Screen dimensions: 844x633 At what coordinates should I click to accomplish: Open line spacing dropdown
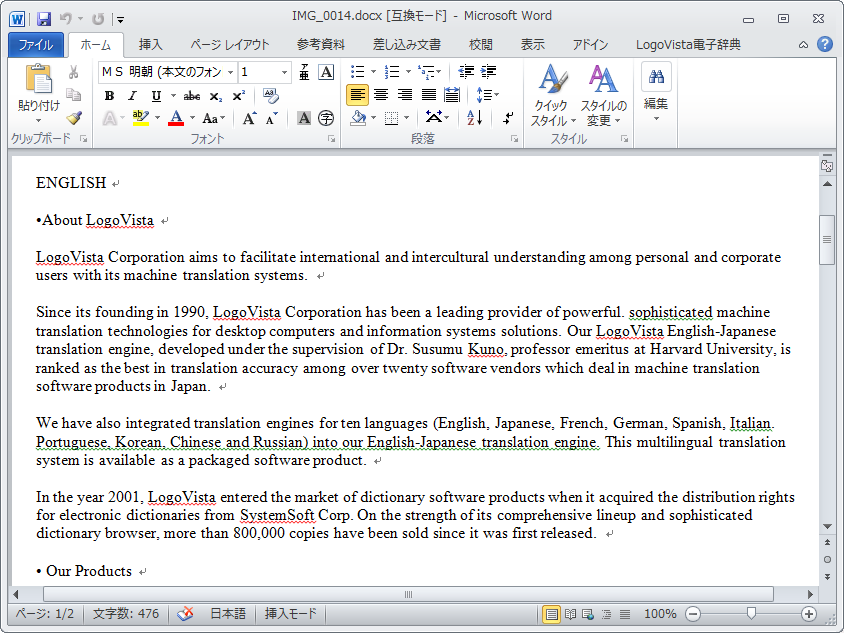tap(488, 95)
